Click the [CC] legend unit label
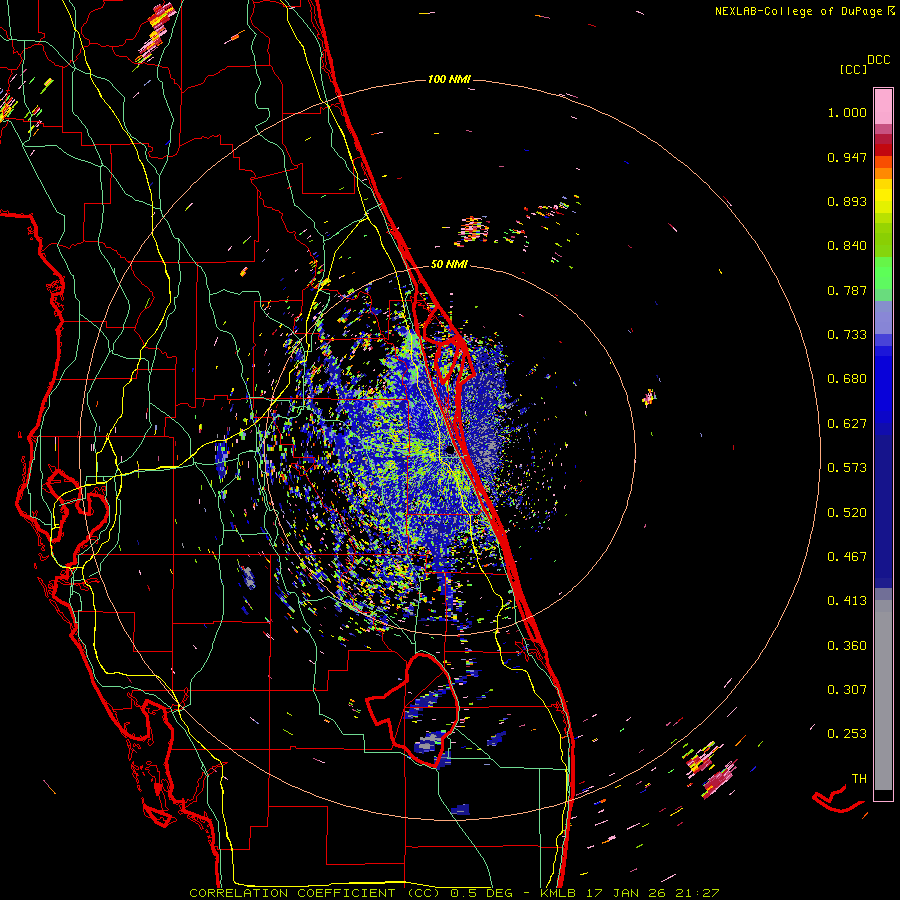Image resolution: width=900 pixels, height=900 pixels. tap(853, 70)
